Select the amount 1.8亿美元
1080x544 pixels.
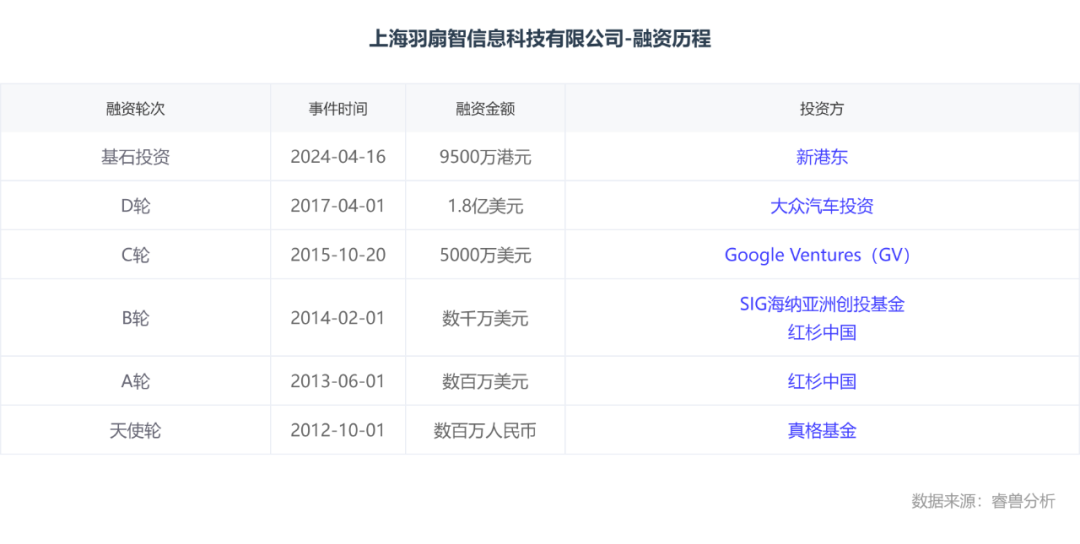click(x=485, y=206)
